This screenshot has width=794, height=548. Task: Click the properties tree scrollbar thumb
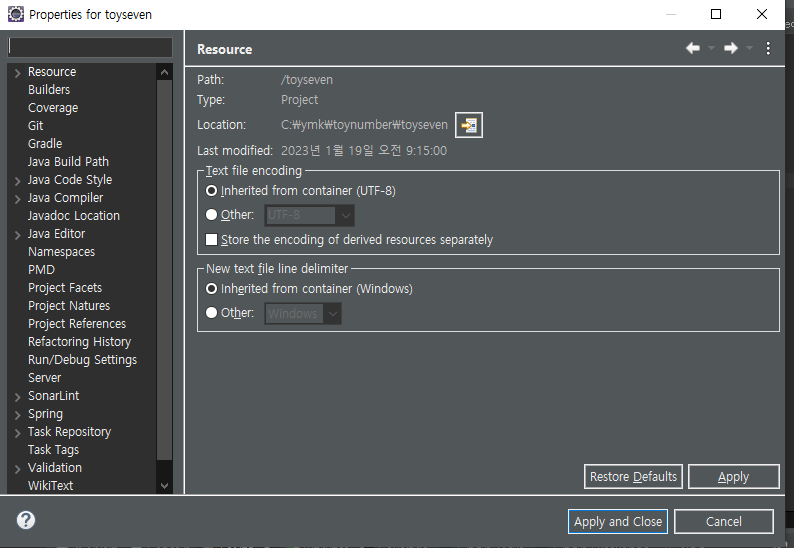tap(164, 270)
